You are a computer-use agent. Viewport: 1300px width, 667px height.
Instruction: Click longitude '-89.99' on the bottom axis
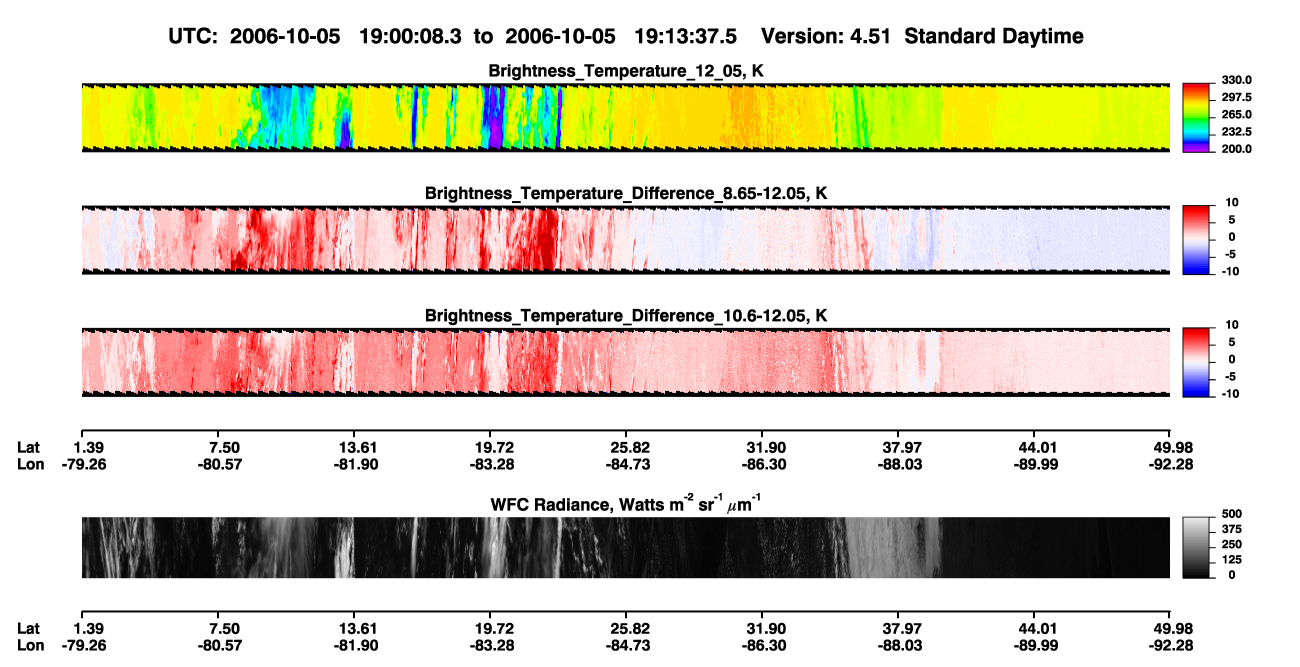(1034, 645)
